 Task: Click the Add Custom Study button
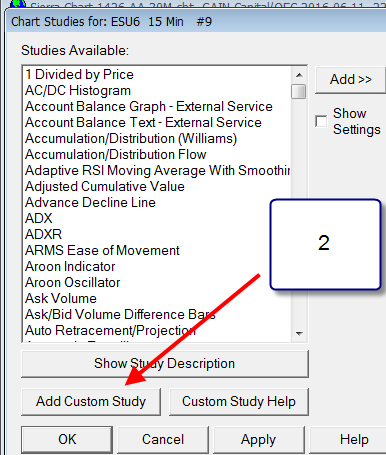(x=91, y=401)
